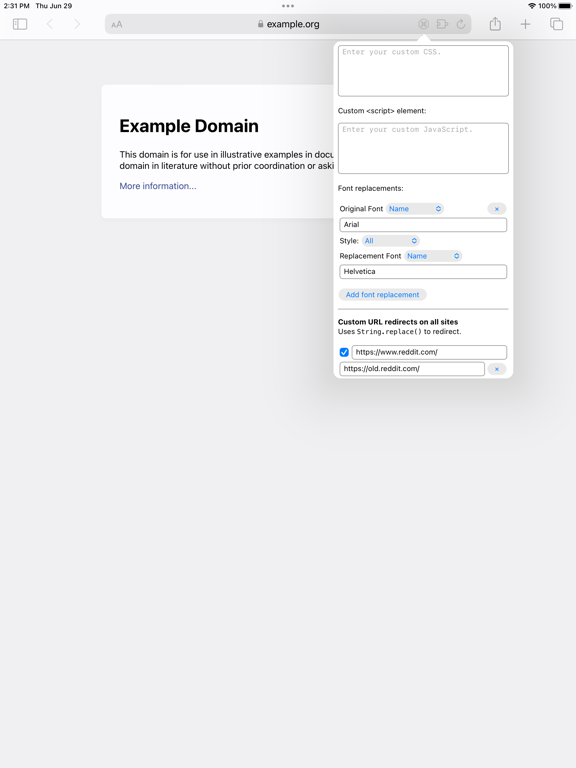
Task: Open the AA reader options
Action: coord(117,24)
